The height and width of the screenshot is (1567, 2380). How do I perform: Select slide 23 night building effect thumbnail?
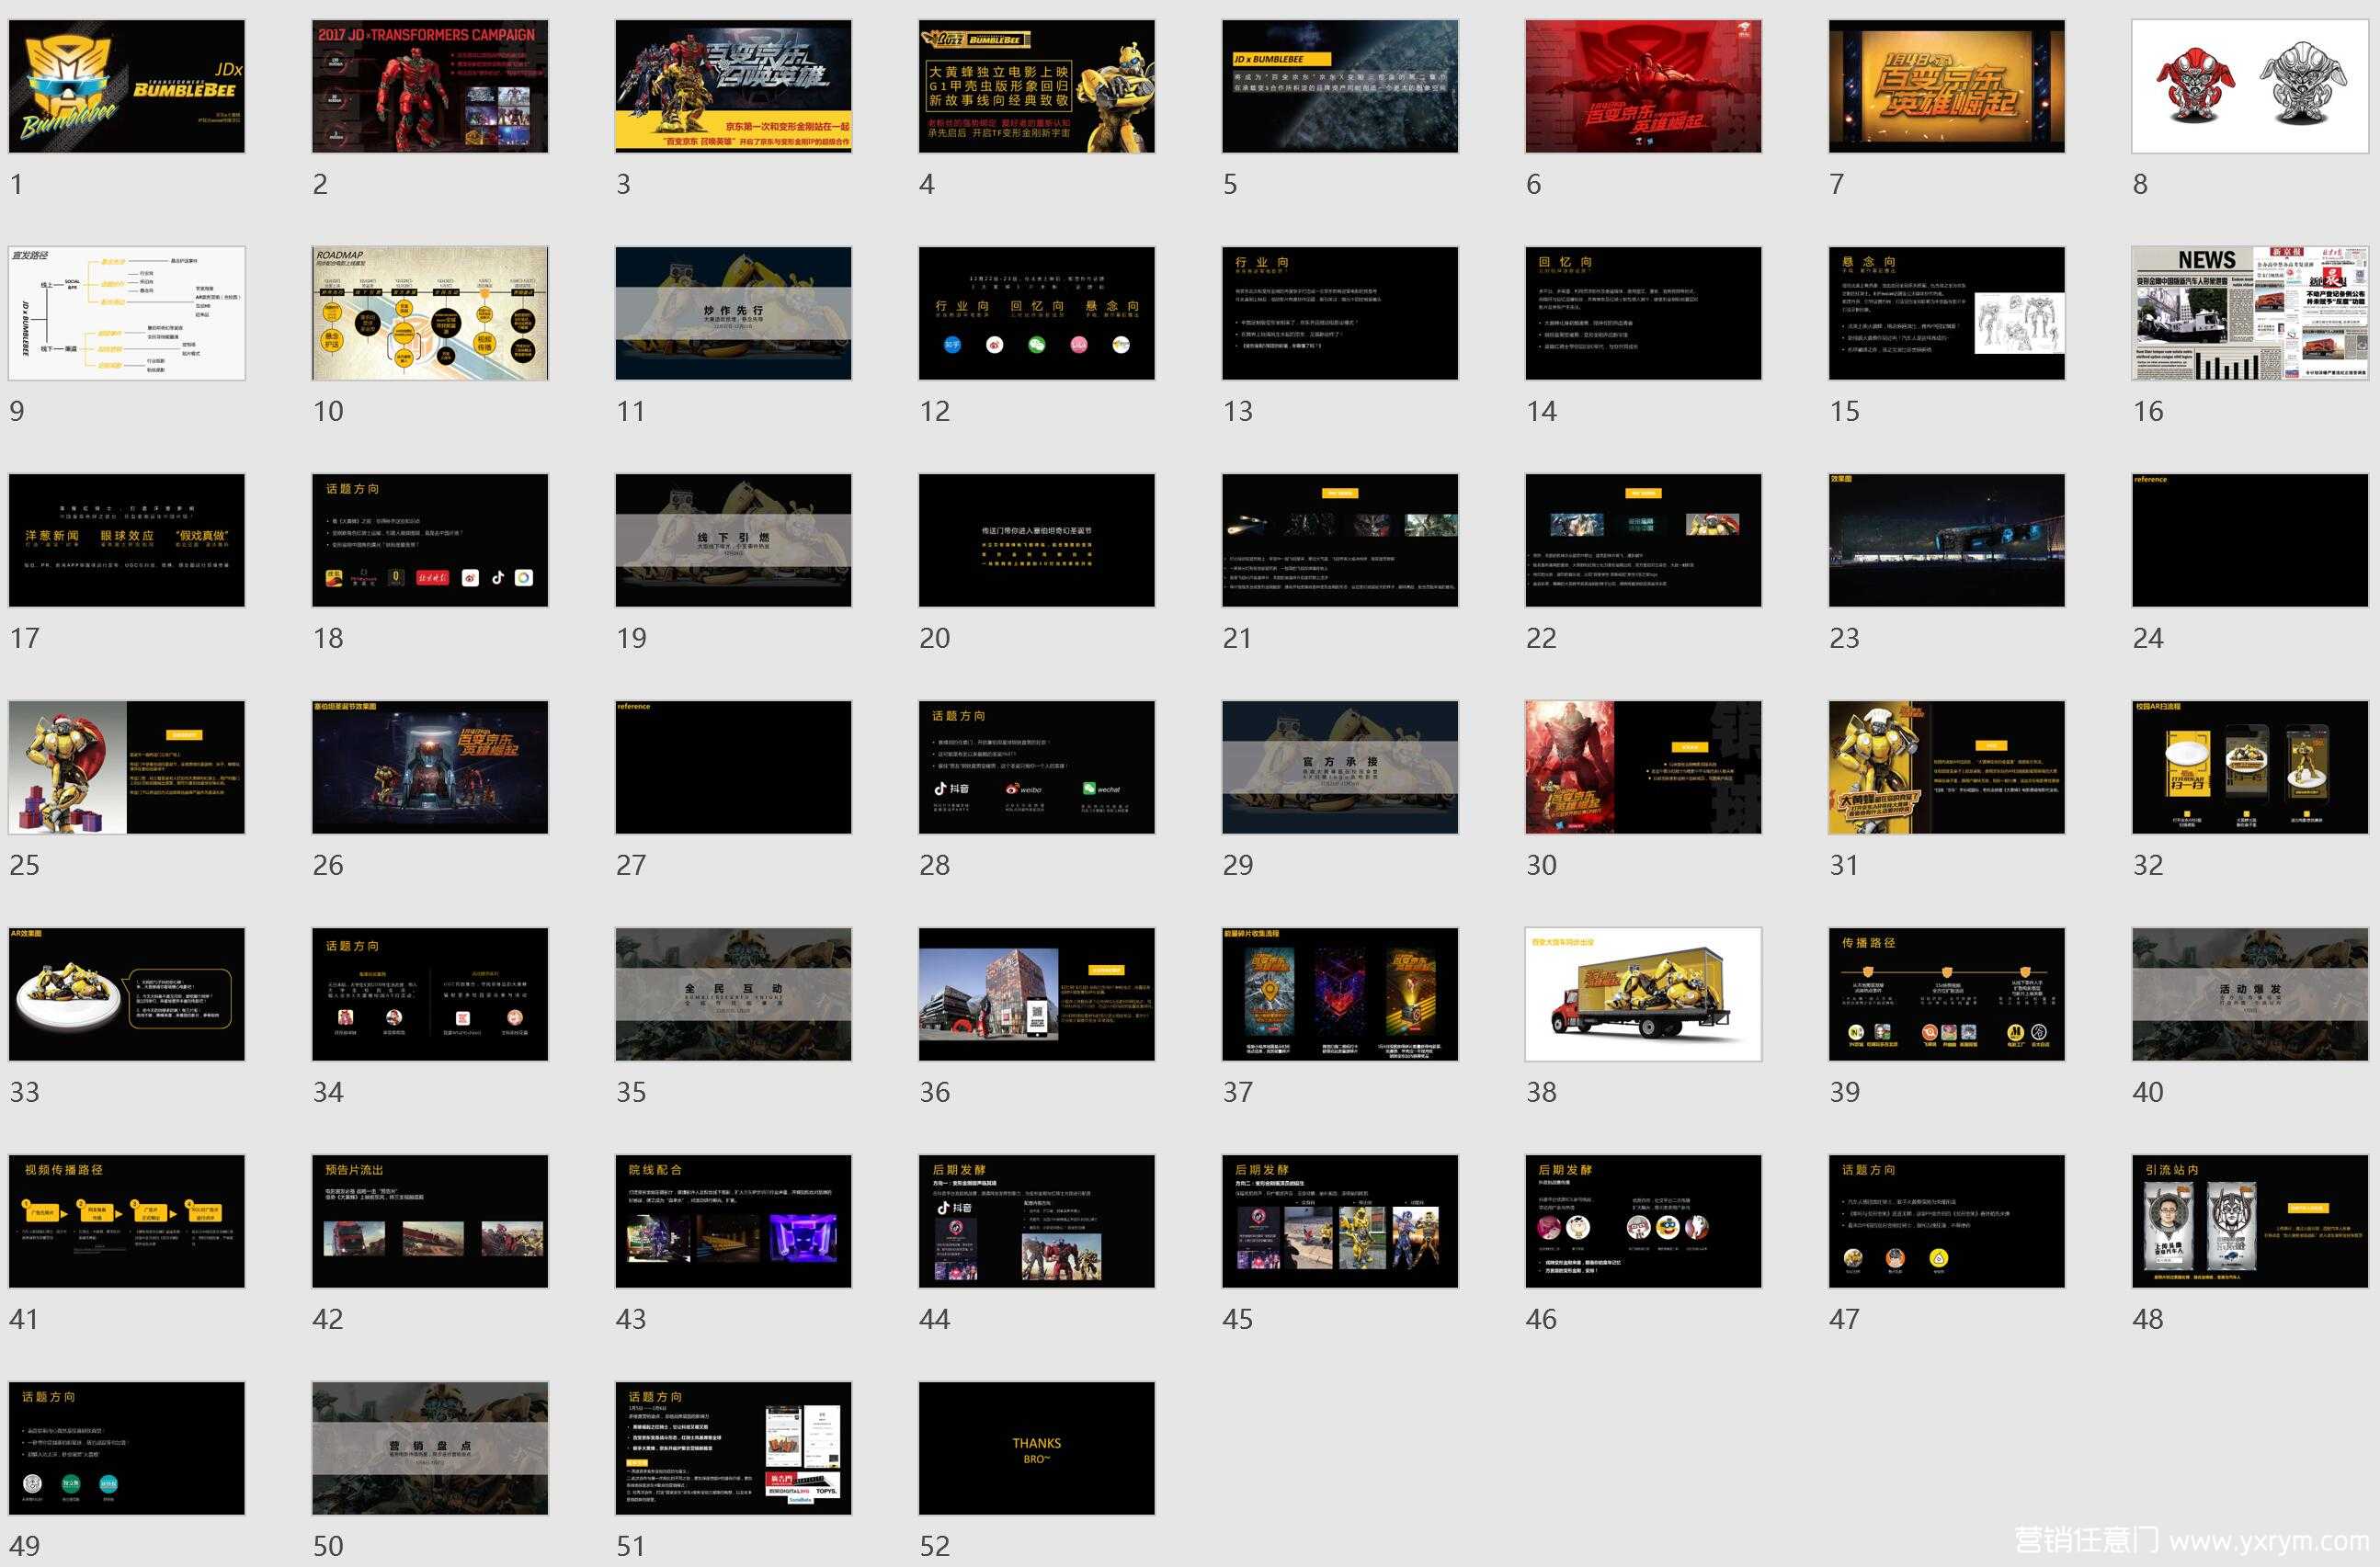pyautogui.click(x=1947, y=540)
